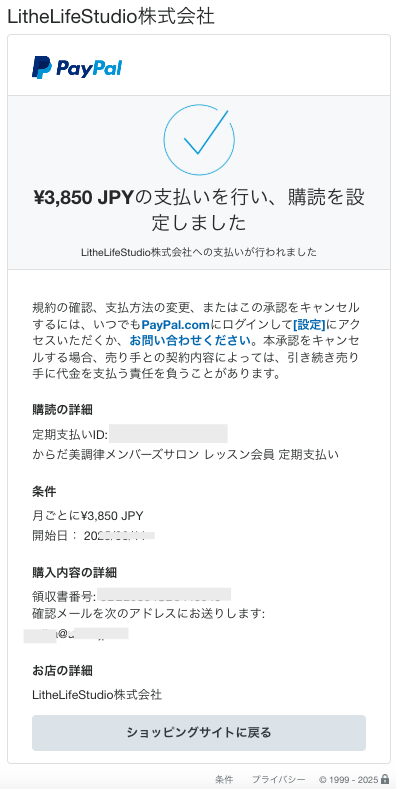Click the 購読の詳細 section heading
The width and height of the screenshot is (396, 789).
(62, 410)
